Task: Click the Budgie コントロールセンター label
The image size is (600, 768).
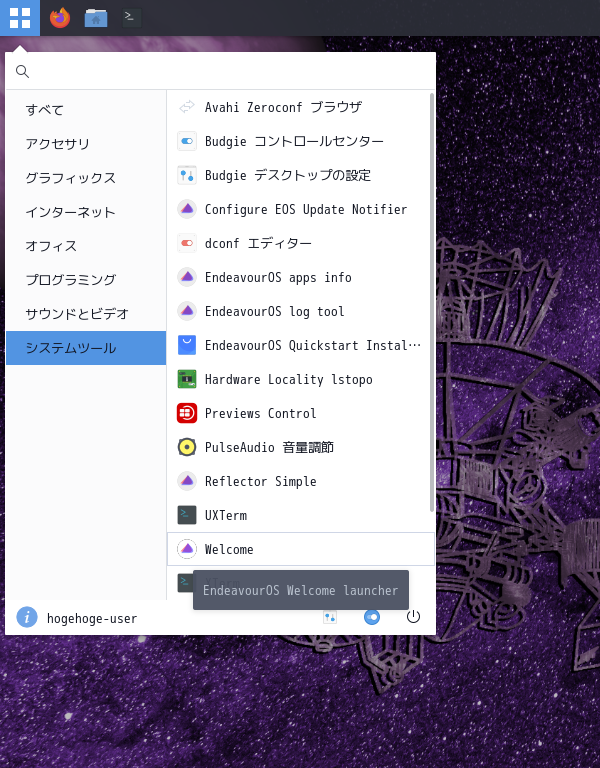Action: (x=294, y=141)
